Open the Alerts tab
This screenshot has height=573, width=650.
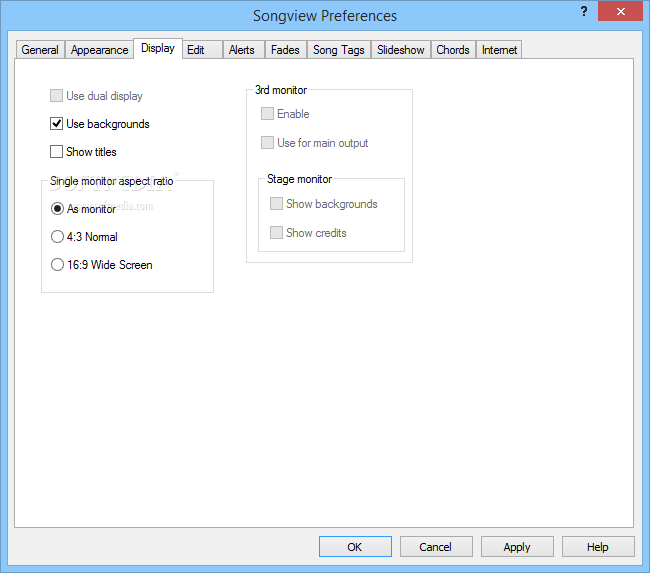[244, 50]
